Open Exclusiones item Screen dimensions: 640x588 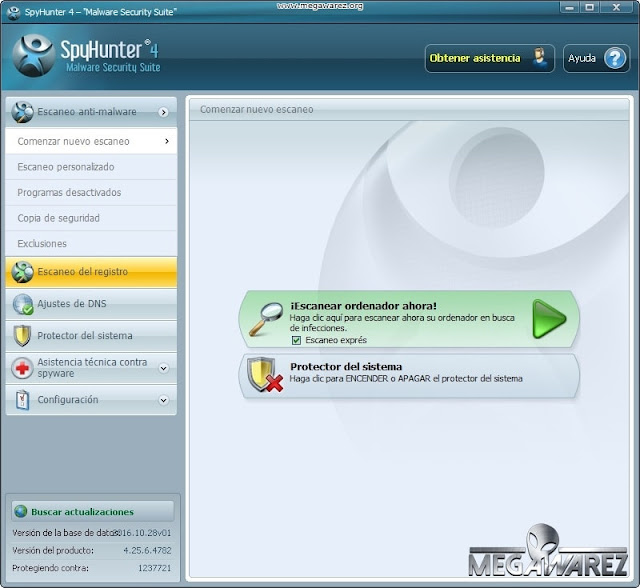coord(91,244)
